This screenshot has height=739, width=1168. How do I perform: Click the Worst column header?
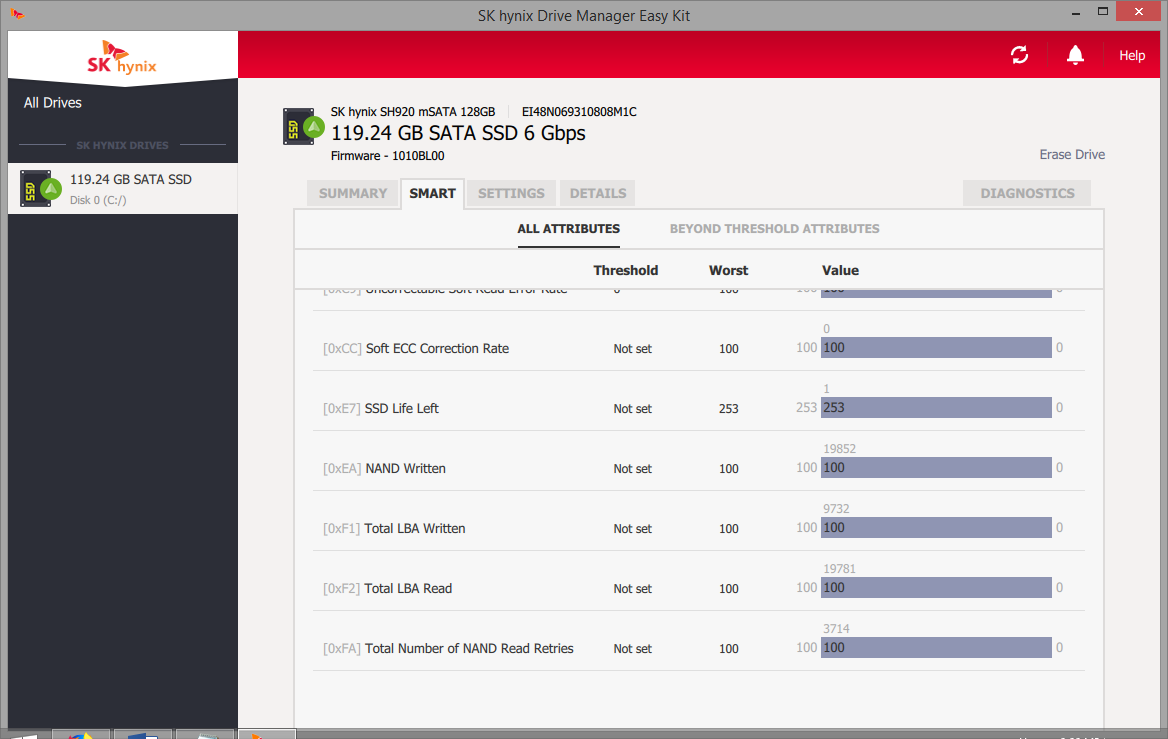point(729,270)
